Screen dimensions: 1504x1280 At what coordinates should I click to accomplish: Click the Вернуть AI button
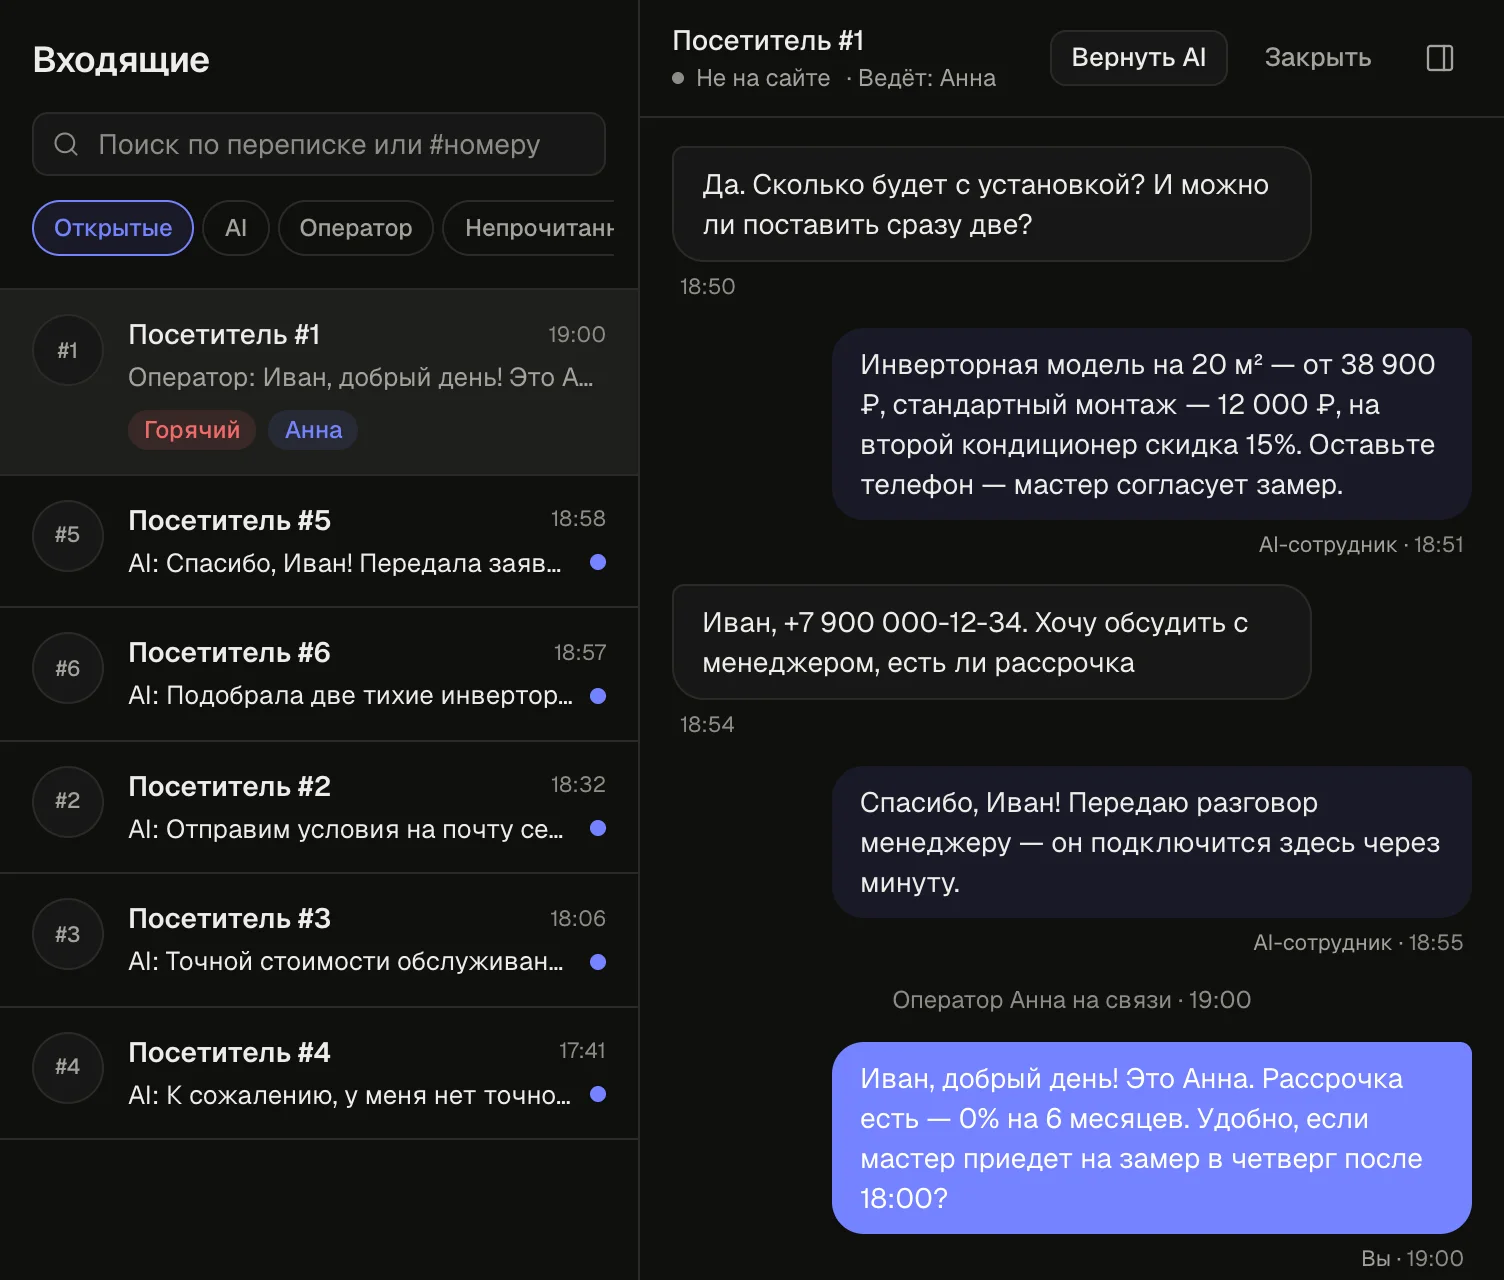(x=1138, y=58)
